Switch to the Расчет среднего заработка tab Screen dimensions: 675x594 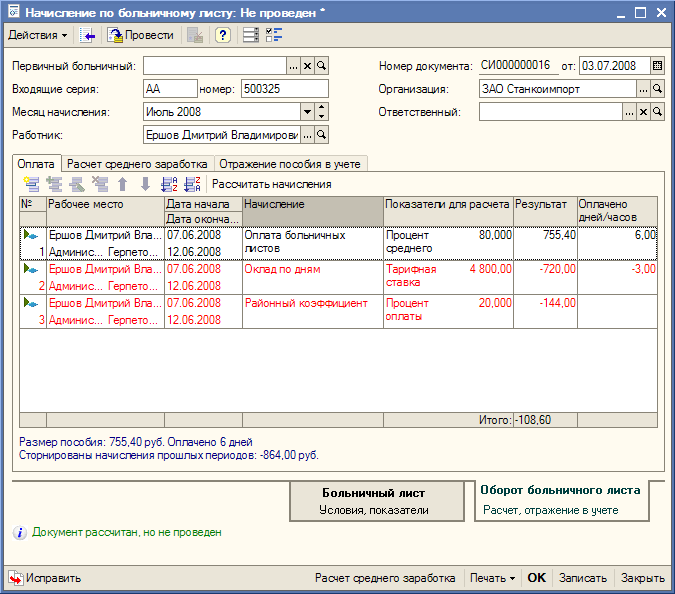[x=137, y=163]
